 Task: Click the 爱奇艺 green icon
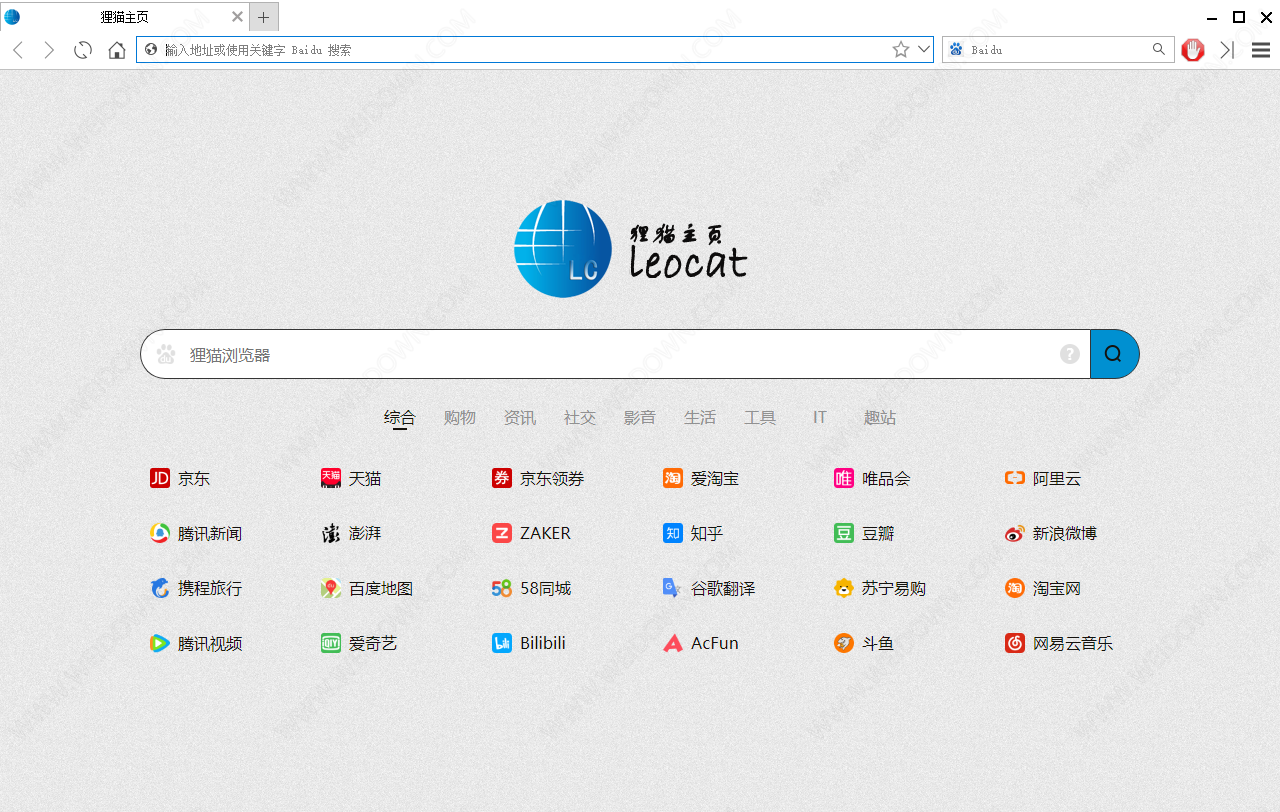pos(331,644)
